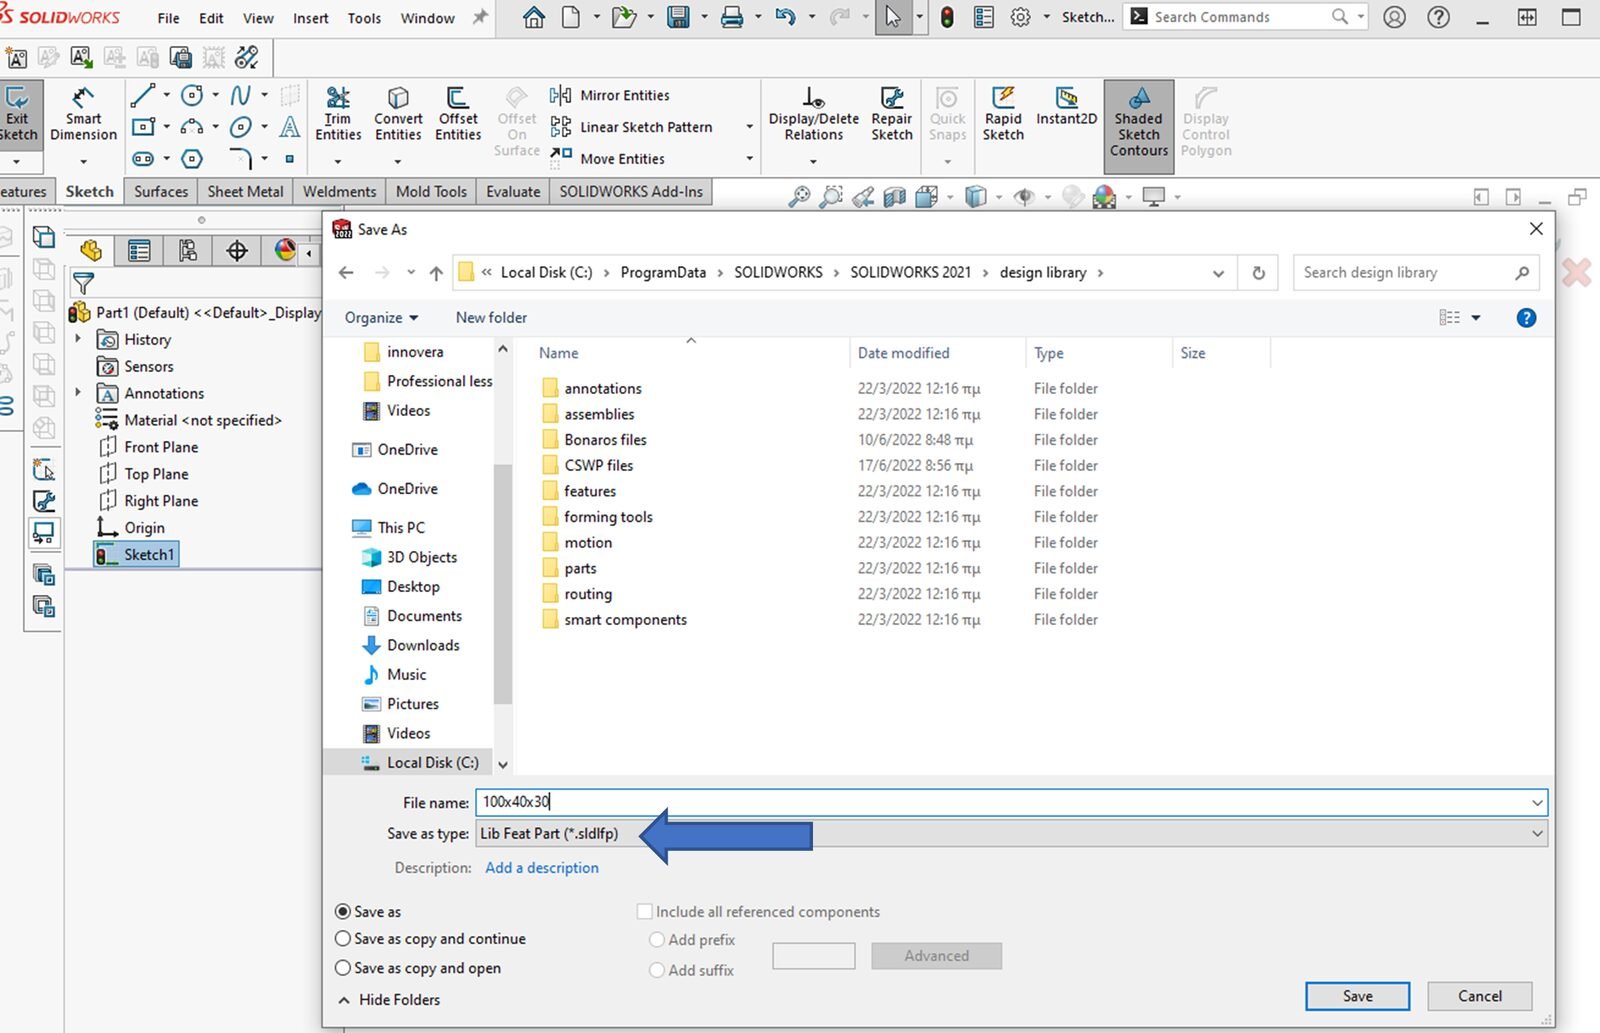Select 'Save as copy and continue' option
Screen dimensions: 1600x1033
tap(343, 939)
